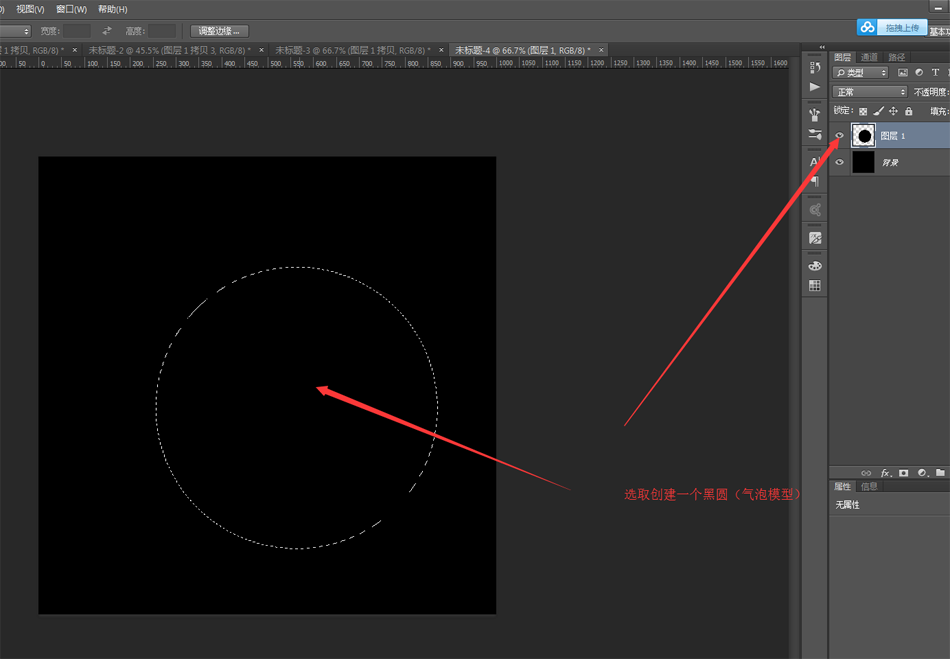Toggle the lock all icon
The width and height of the screenshot is (950, 659).
click(x=908, y=111)
